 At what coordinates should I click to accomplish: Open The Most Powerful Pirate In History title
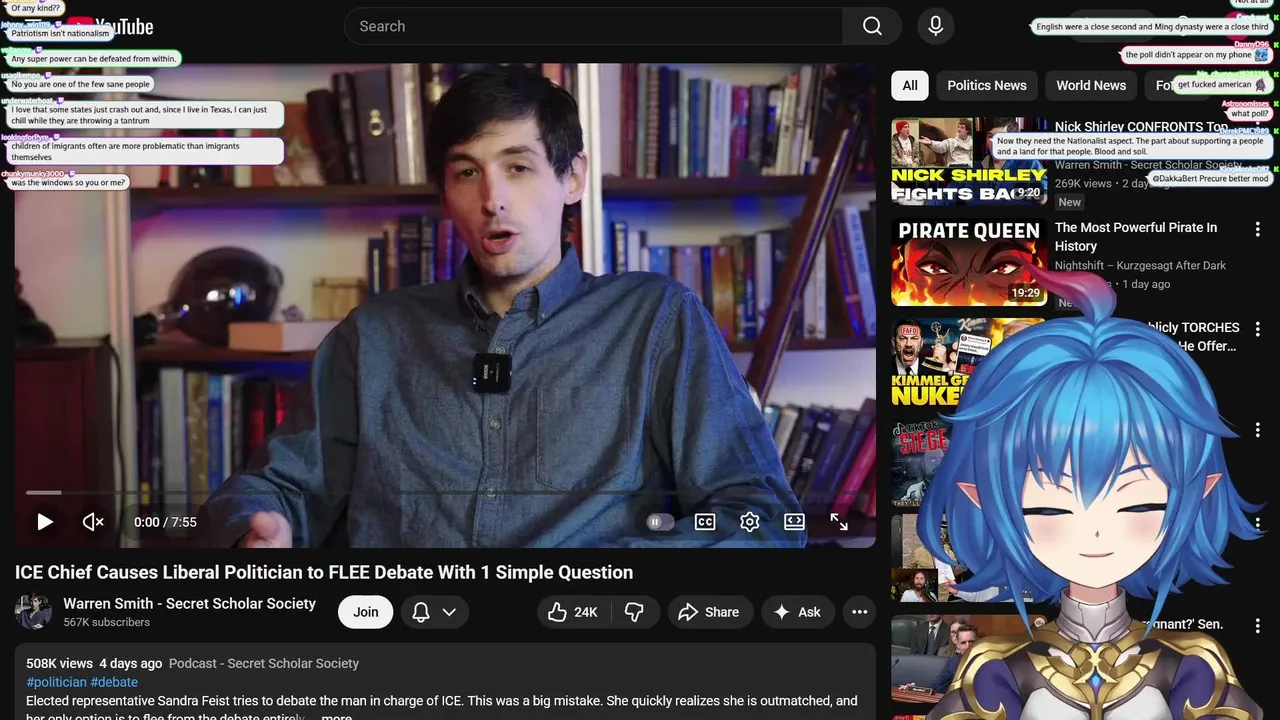point(1136,236)
